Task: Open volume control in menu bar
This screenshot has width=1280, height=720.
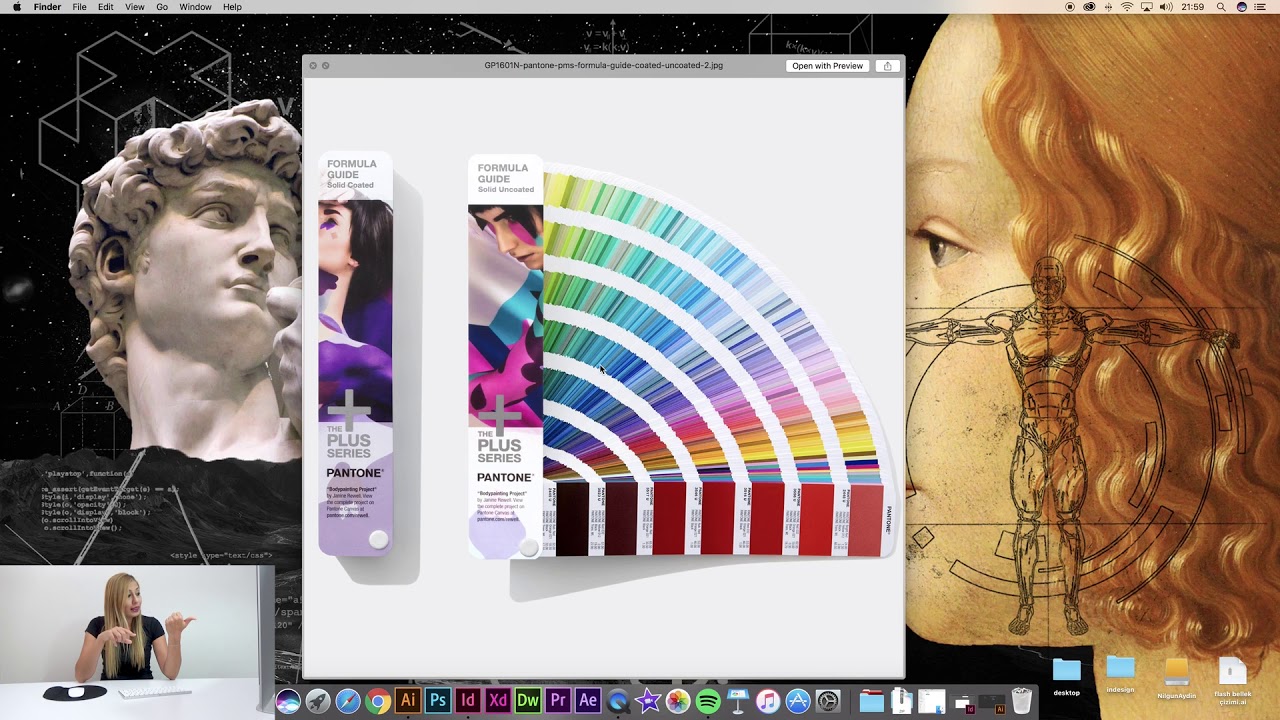Action: [1166, 7]
